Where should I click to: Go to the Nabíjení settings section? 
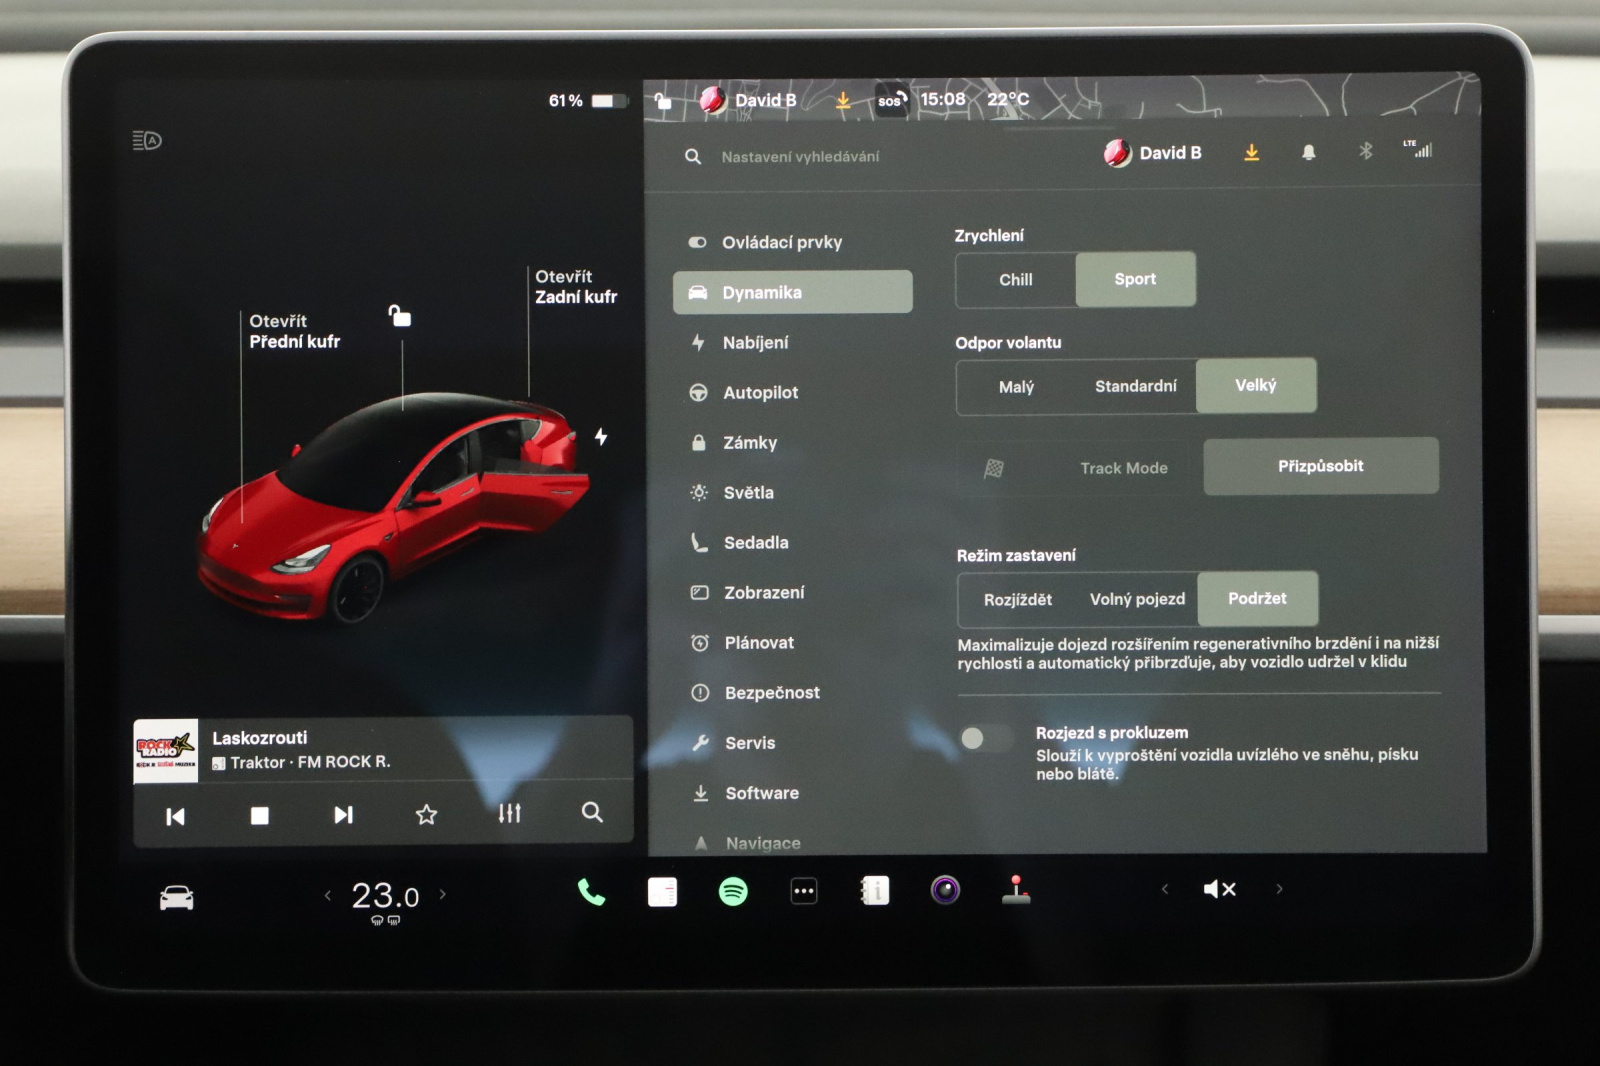pyautogui.click(x=755, y=343)
